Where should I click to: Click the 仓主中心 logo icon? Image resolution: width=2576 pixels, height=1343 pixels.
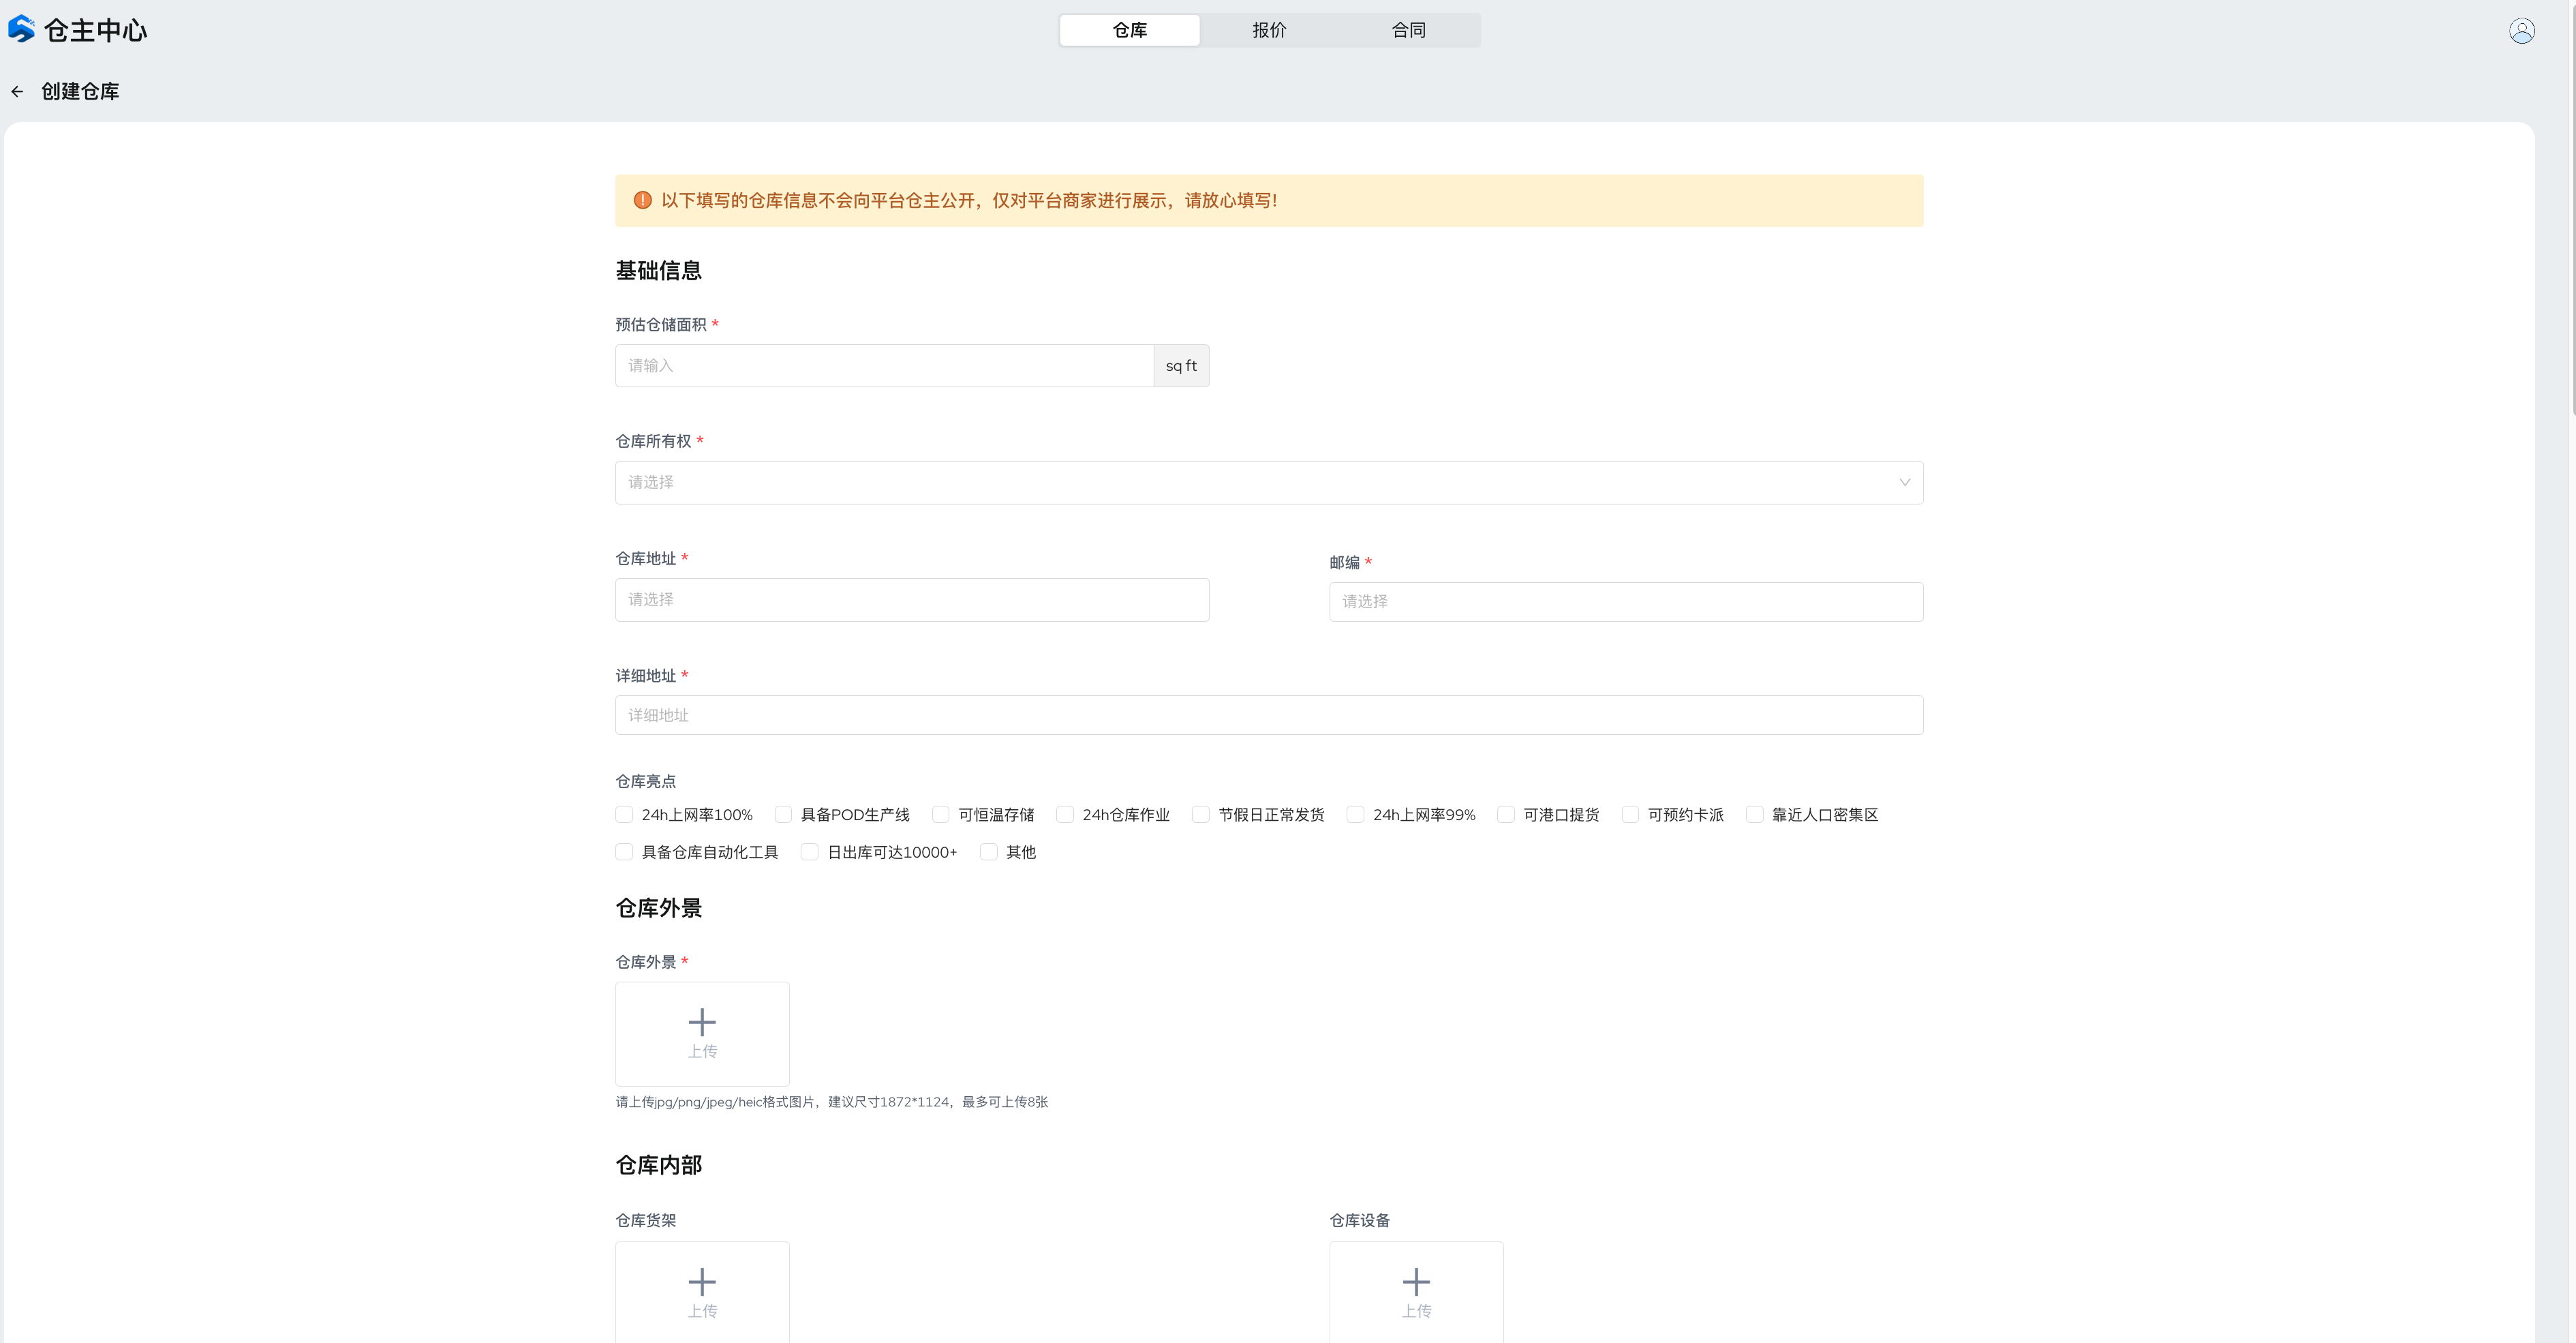21,29
